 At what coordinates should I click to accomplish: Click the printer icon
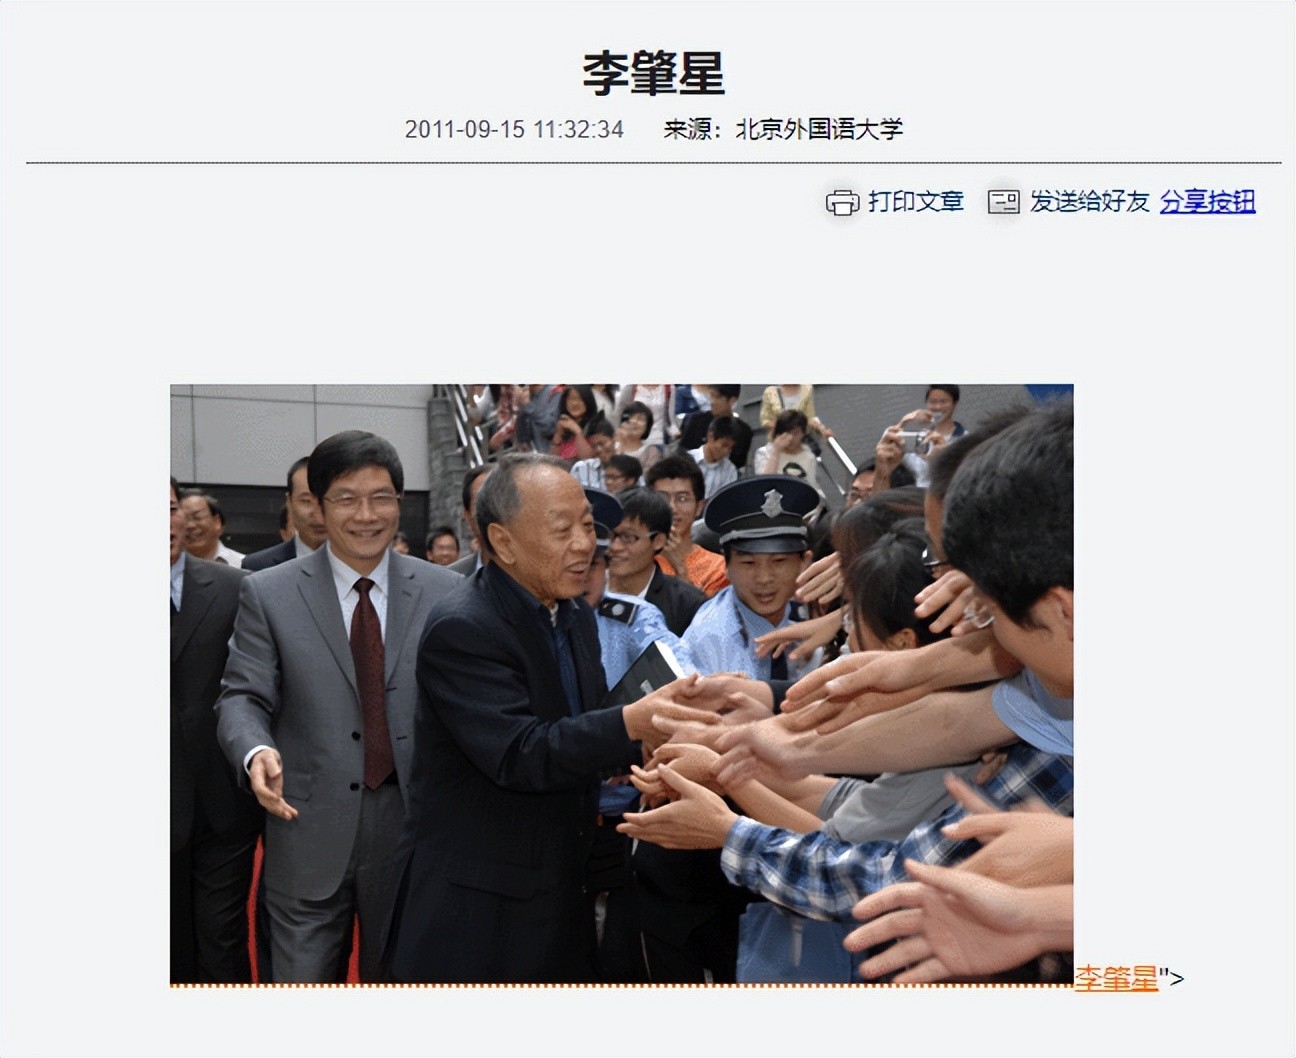coord(842,202)
